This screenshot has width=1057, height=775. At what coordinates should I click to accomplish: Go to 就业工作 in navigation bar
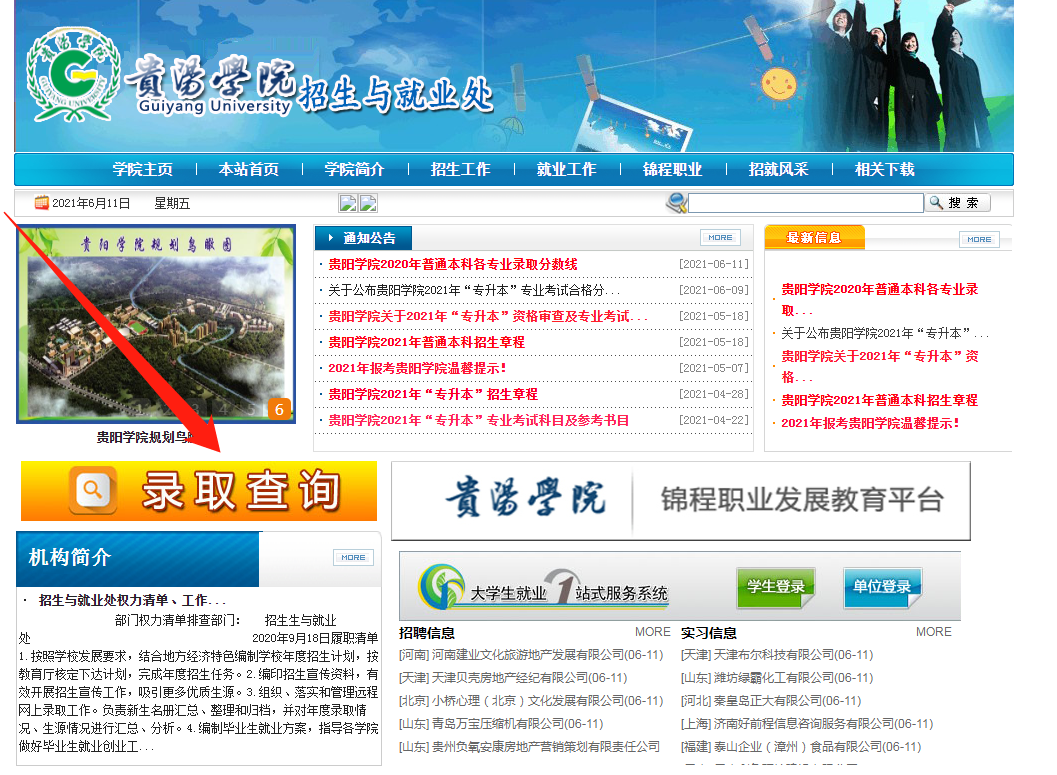tap(566, 170)
